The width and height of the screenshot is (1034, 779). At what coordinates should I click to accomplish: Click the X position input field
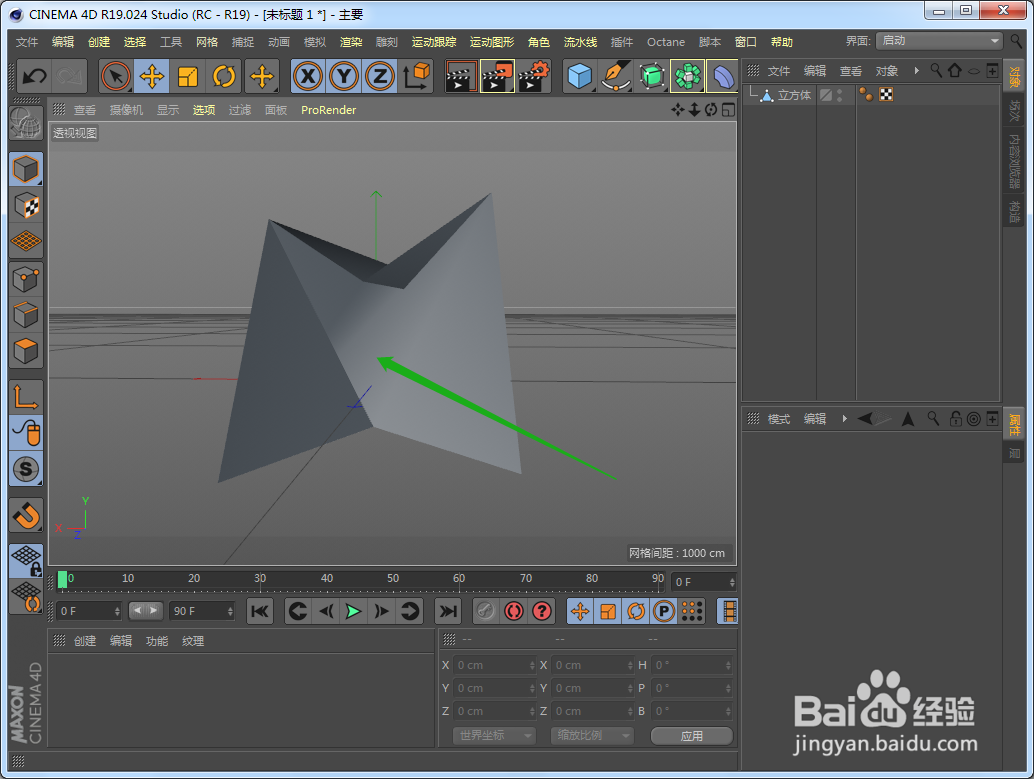pyautogui.click(x=495, y=665)
